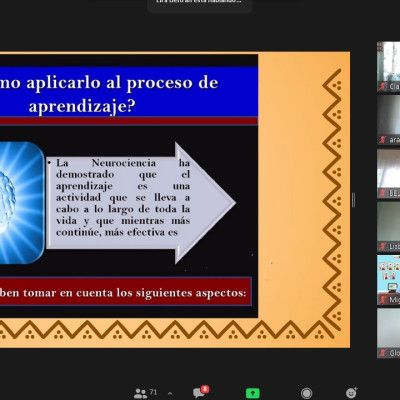Image resolution: width=400 pixels, height=400 pixels.
Task: Click the divider handle beside the shared screen
Action: [x=353, y=200]
